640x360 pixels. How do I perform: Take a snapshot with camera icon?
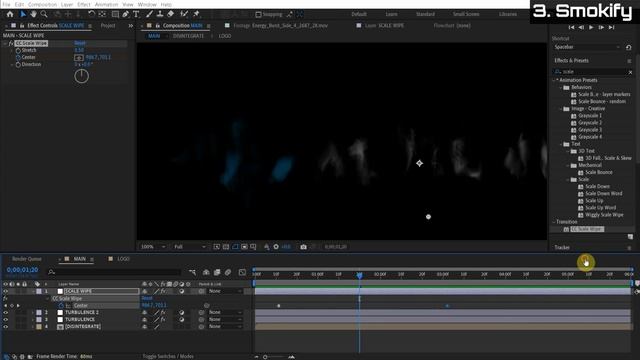303,247
